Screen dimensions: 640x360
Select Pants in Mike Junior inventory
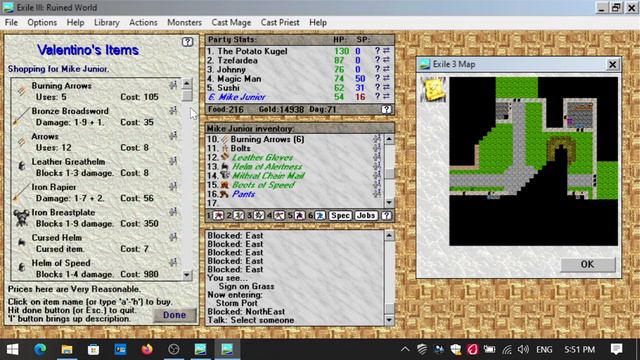pyautogui.click(x=243, y=194)
